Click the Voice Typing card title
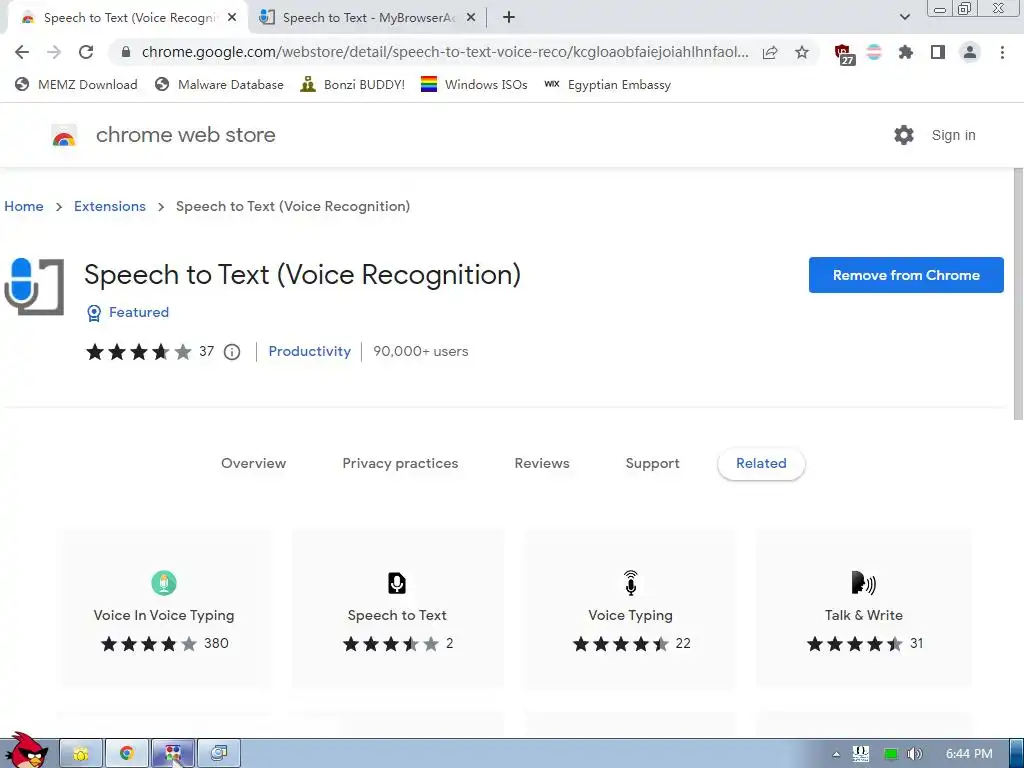This screenshot has width=1024, height=768. [x=630, y=615]
